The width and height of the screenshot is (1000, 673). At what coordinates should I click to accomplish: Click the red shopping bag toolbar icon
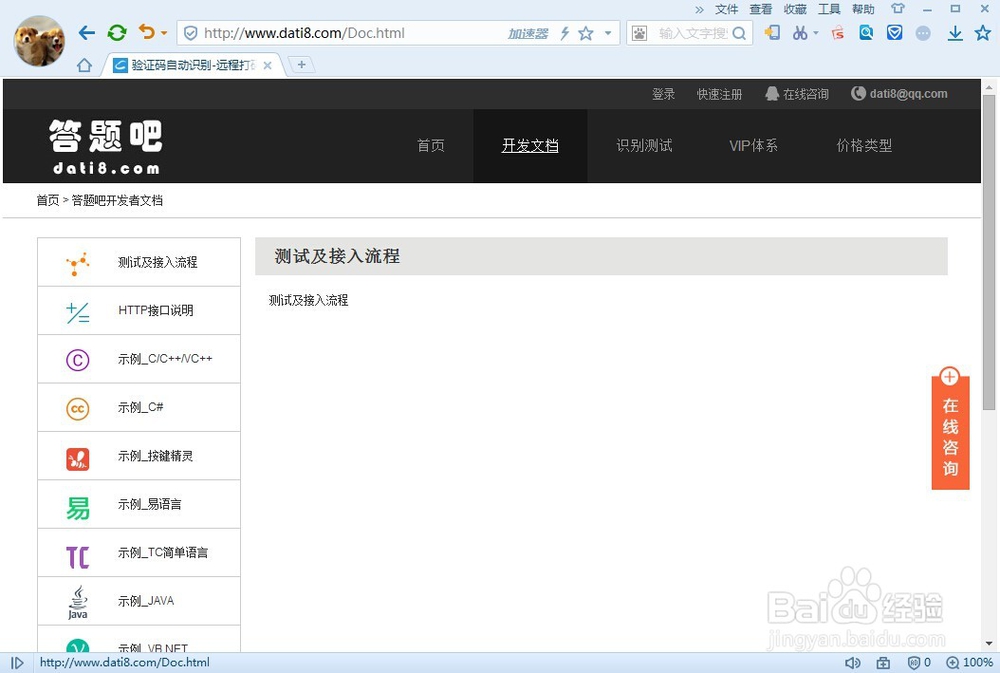837,33
